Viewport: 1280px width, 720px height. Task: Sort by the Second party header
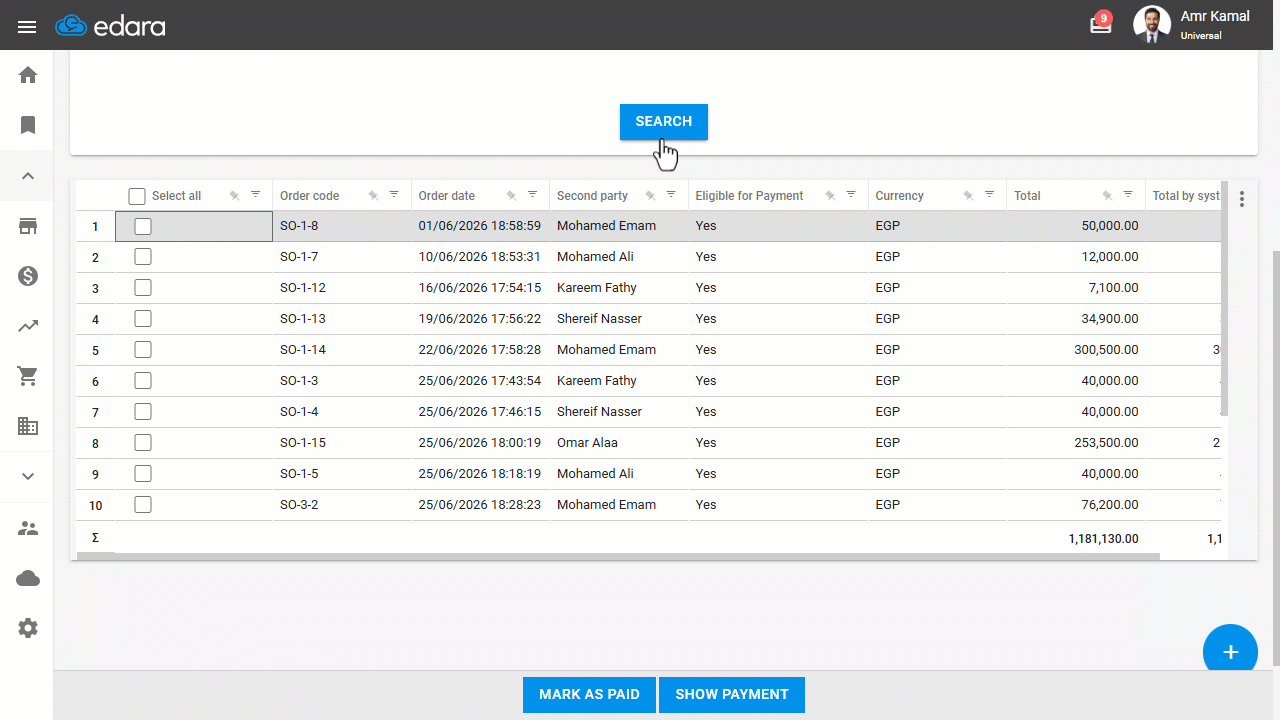tap(592, 196)
